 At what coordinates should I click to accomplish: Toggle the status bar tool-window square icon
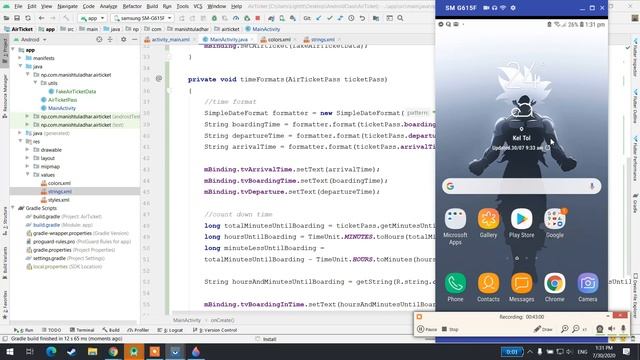5,339
